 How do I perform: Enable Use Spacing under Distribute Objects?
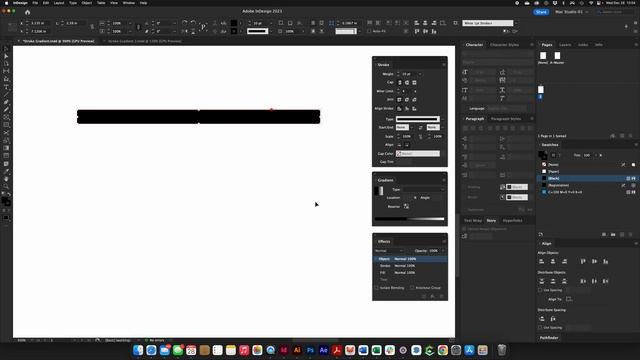(x=540, y=290)
